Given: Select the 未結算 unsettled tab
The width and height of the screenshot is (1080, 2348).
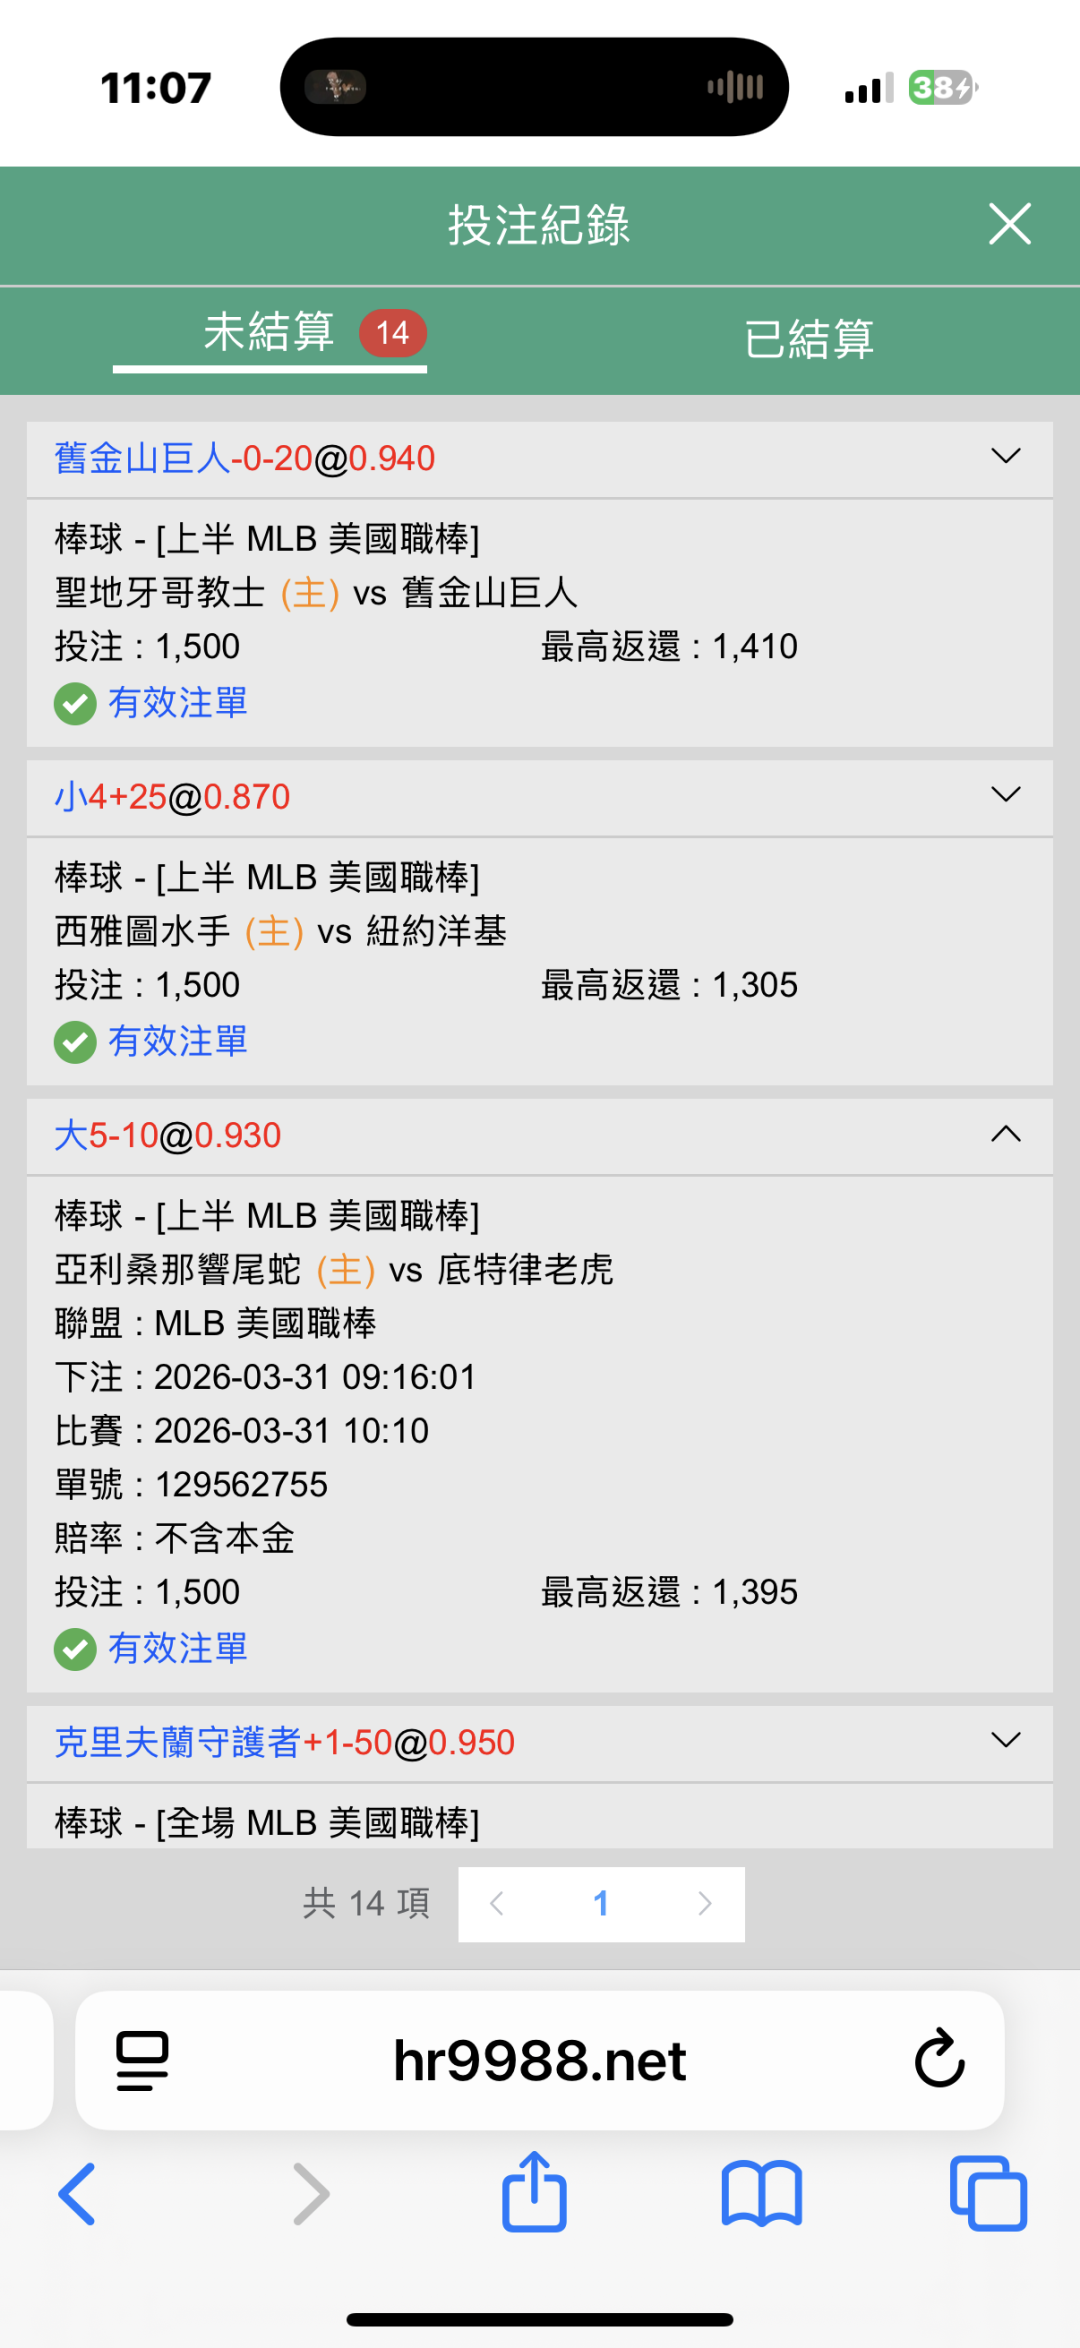Looking at the screenshot, I should tap(270, 333).
